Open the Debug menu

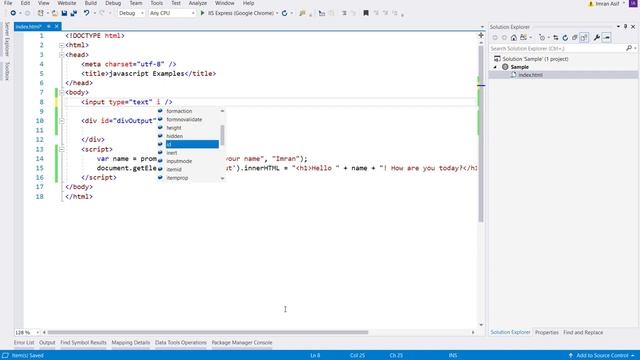pos(113,3)
